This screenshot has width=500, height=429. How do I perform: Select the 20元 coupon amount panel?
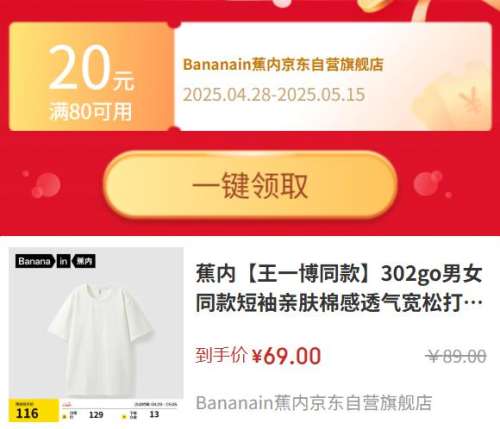[91, 77]
